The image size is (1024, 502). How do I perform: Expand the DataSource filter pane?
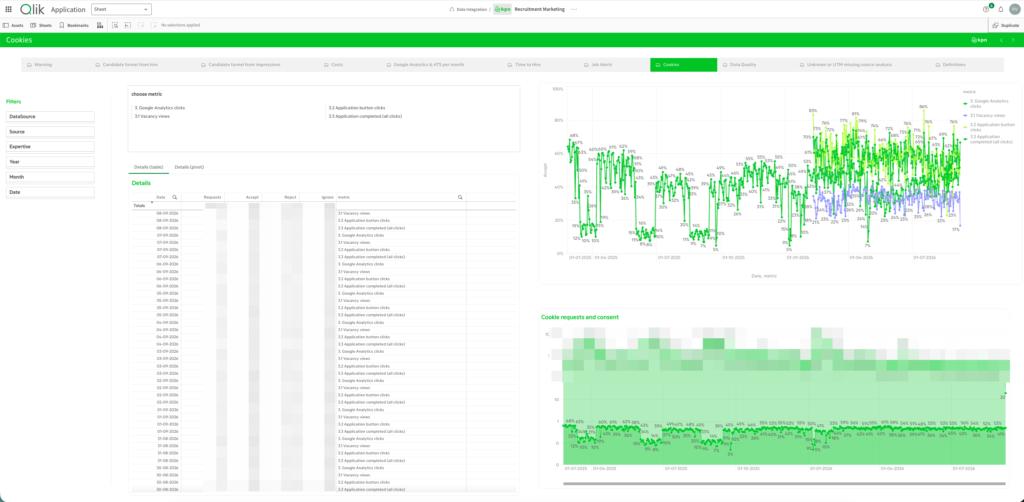(50, 116)
